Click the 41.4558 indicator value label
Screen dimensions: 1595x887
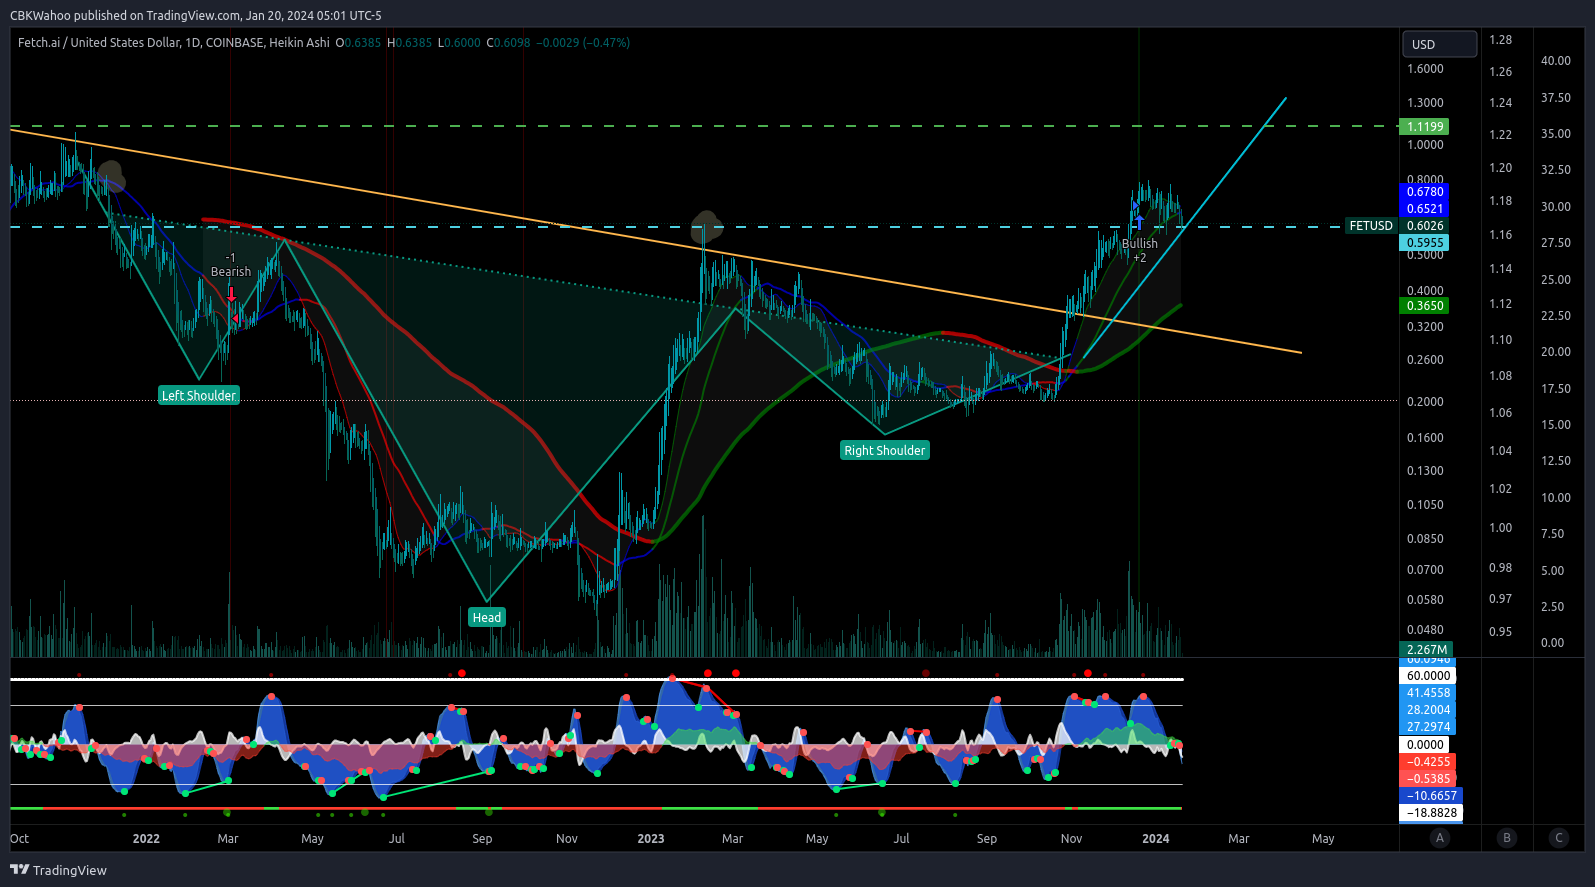pos(1428,693)
